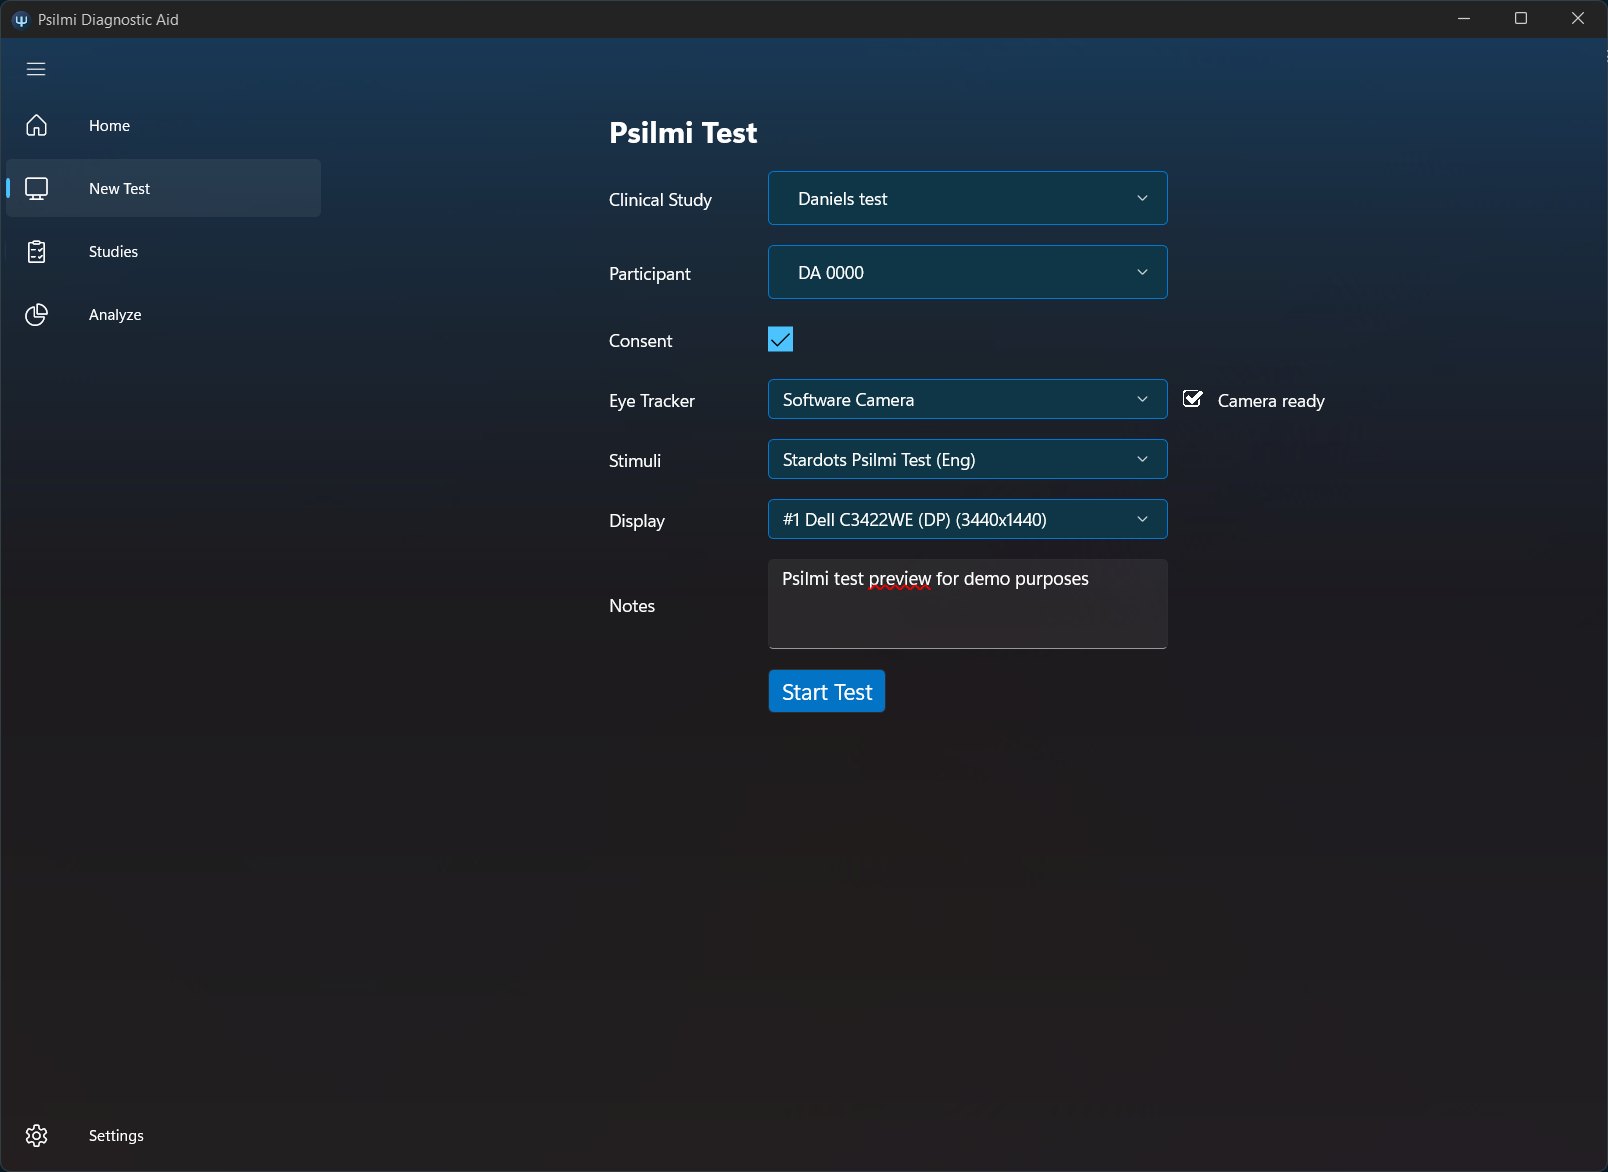Open the Display selection dropdown
This screenshot has height=1172, width=1608.
(967, 520)
